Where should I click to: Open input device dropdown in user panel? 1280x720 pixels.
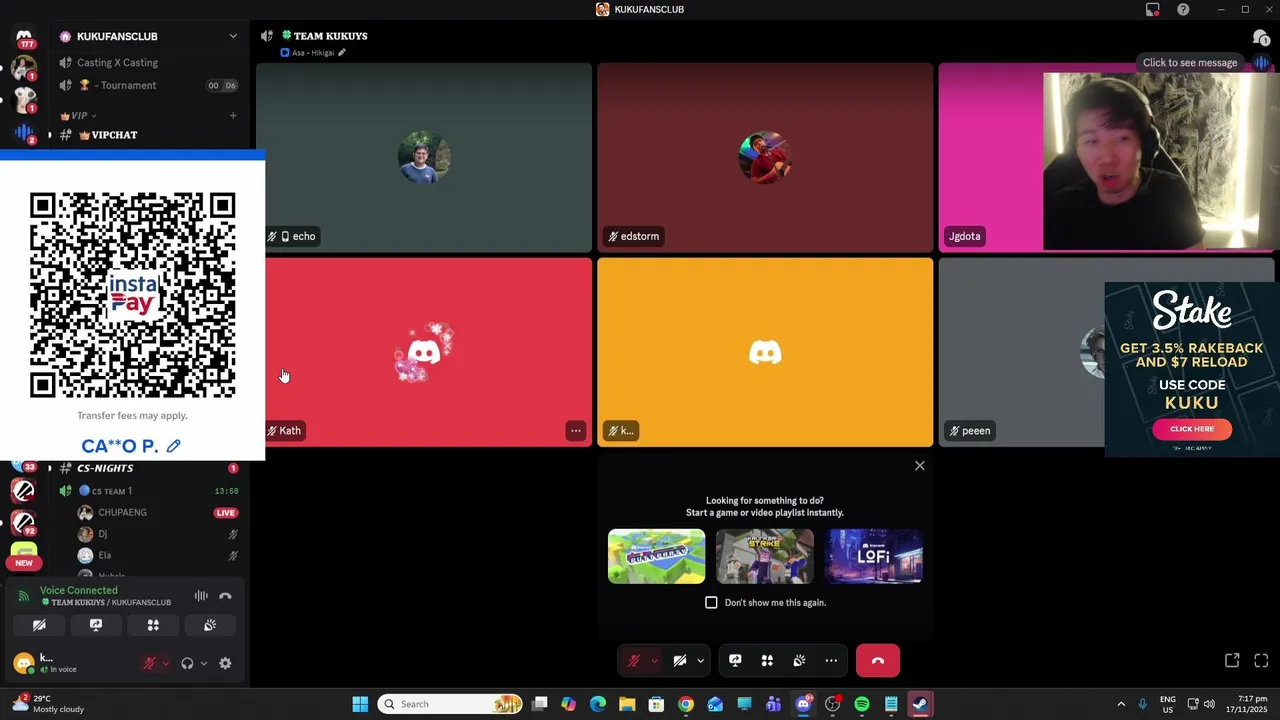coord(166,663)
